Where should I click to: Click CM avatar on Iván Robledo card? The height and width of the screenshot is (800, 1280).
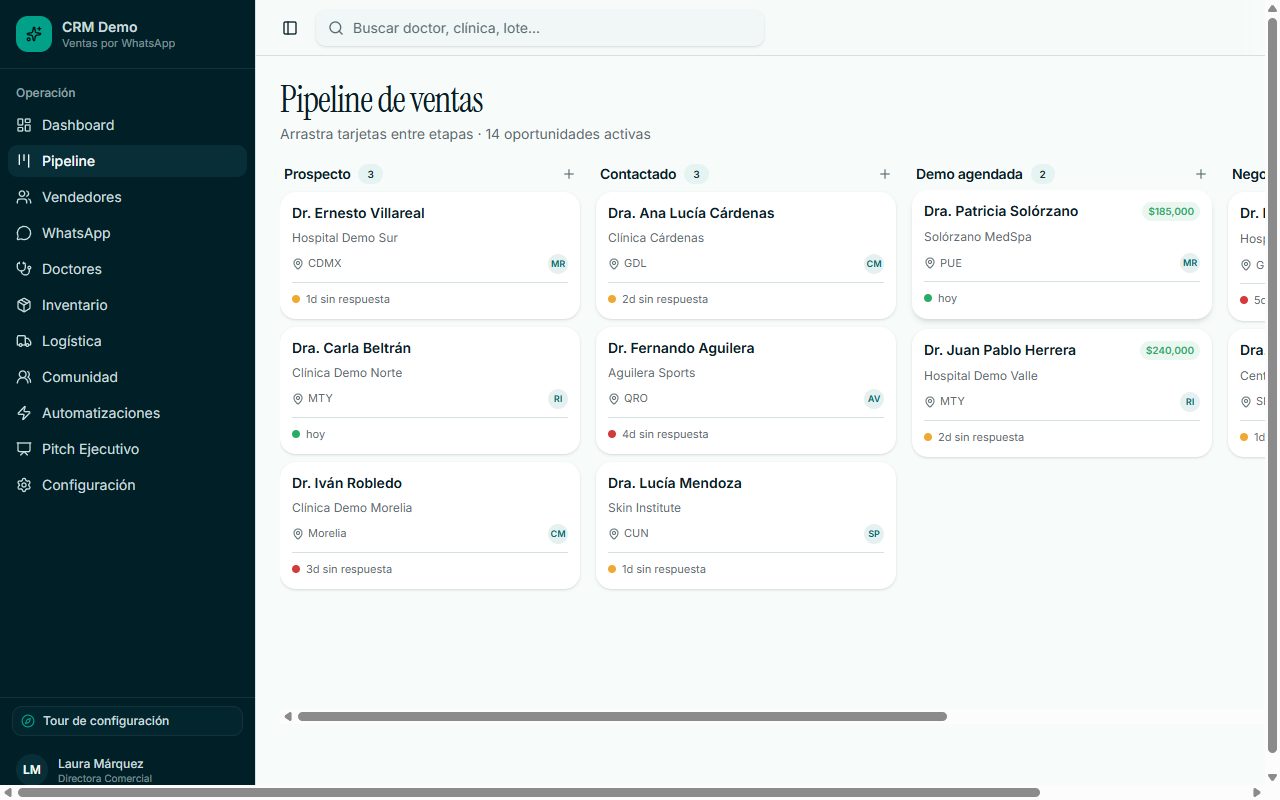pos(558,534)
